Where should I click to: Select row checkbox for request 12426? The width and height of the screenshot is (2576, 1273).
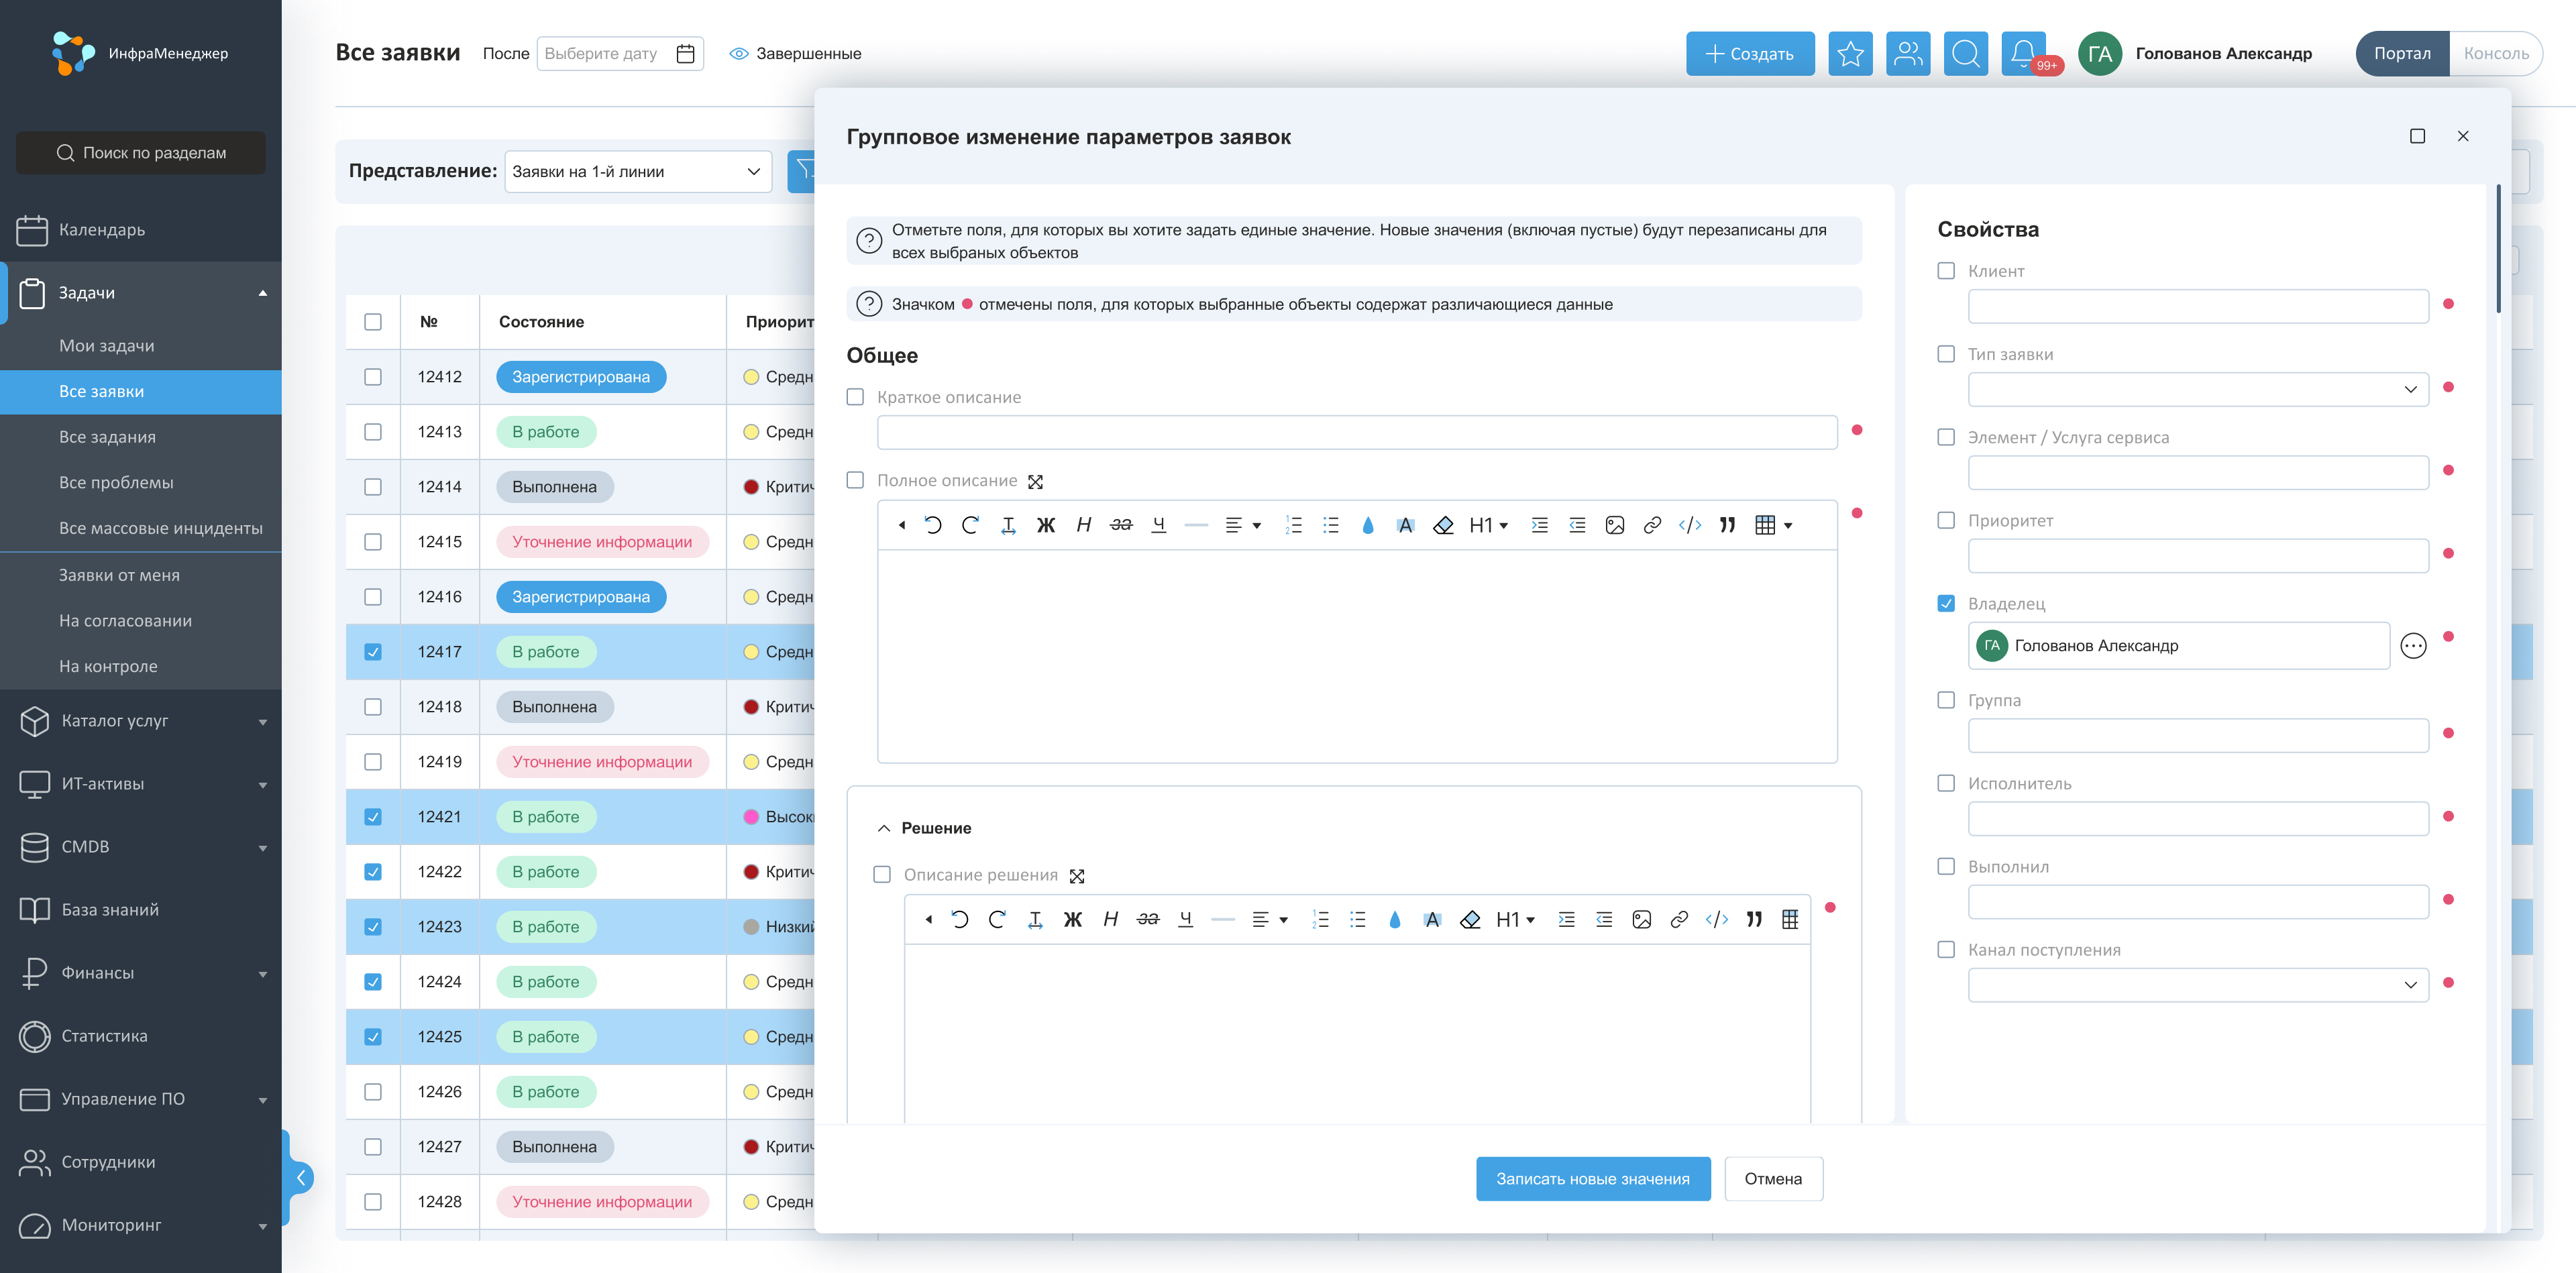pos(373,1092)
